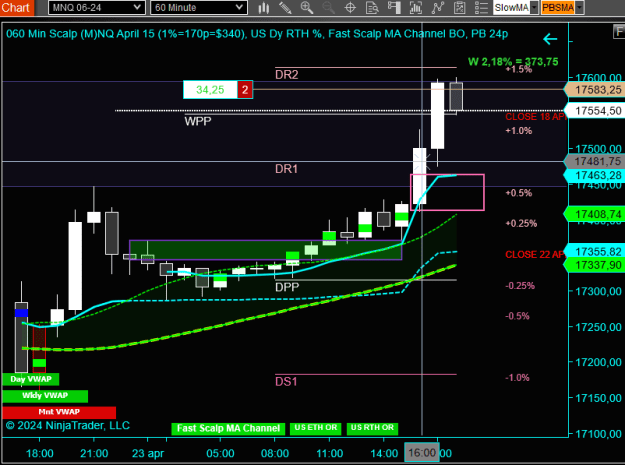Click the -0.5% level label
Viewport: 625px width, 465px height.
517,316
